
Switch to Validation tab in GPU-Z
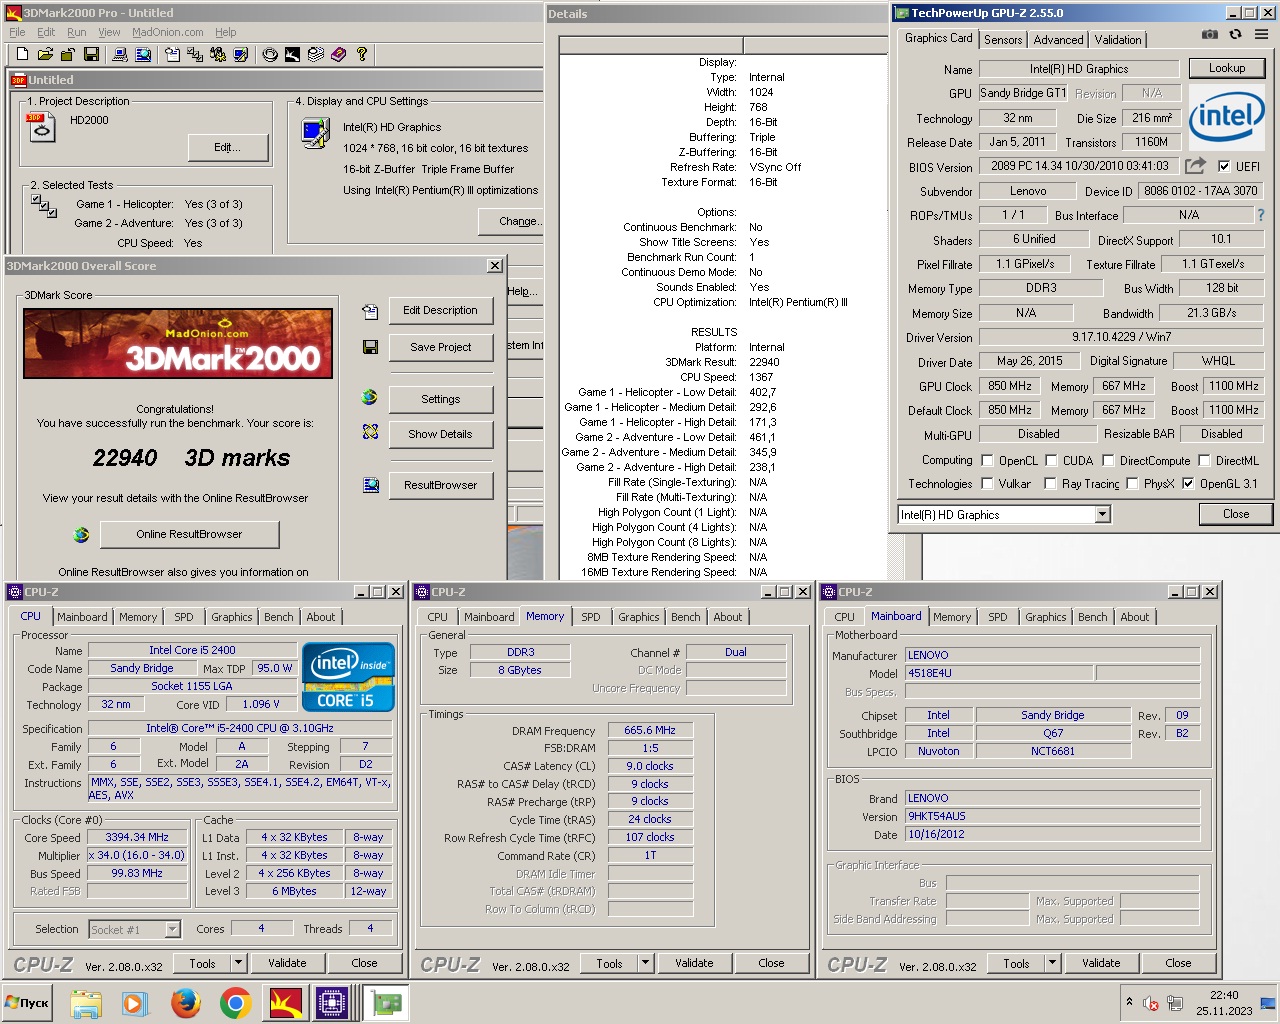(x=1117, y=40)
